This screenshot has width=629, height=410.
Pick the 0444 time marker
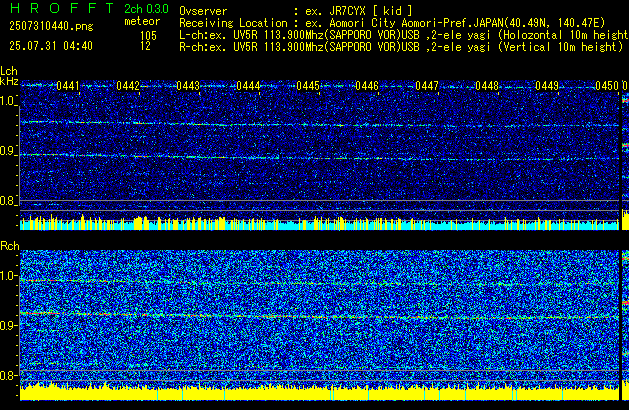point(248,86)
